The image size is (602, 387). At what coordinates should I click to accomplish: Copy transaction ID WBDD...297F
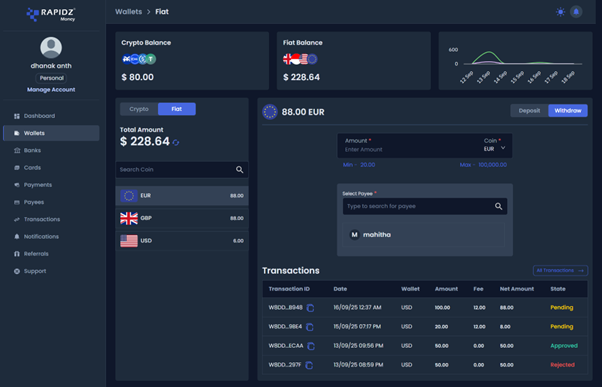(x=309, y=366)
